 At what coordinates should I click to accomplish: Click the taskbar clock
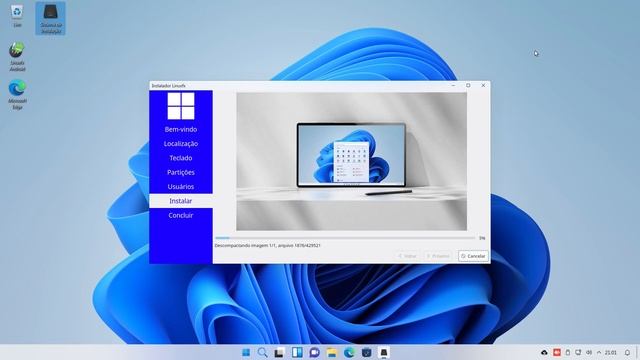click(x=611, y=352)
